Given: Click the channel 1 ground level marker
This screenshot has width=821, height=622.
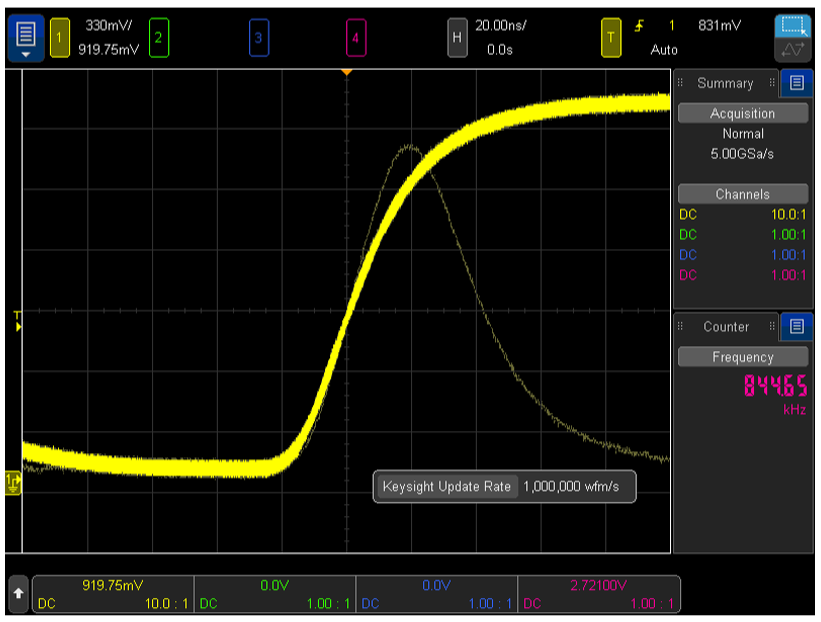Looking at the screenshot, I should tap(13, 483).
